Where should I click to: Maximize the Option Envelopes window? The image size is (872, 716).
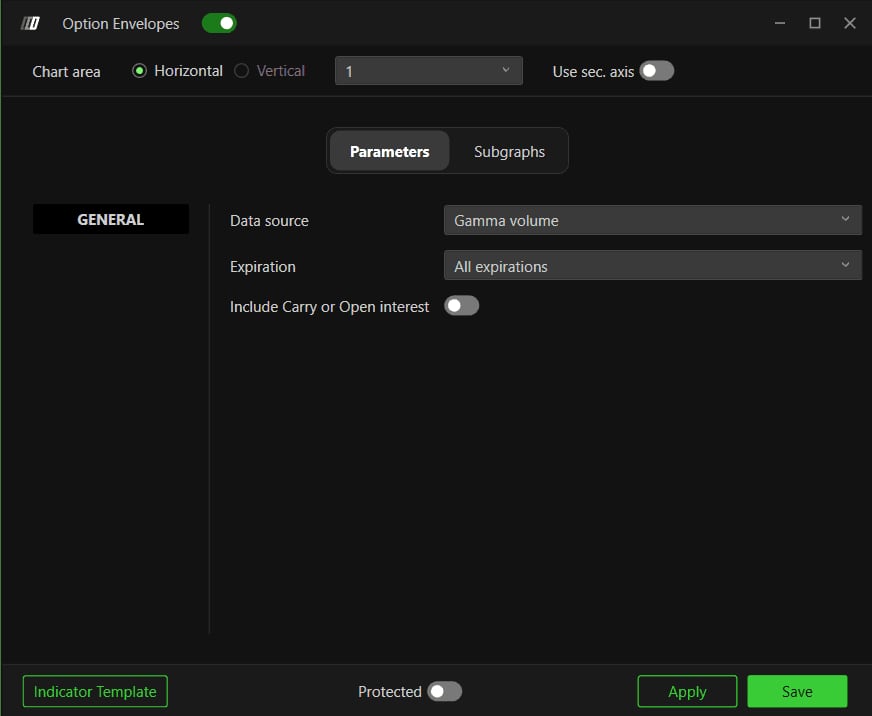pos(815,23)
